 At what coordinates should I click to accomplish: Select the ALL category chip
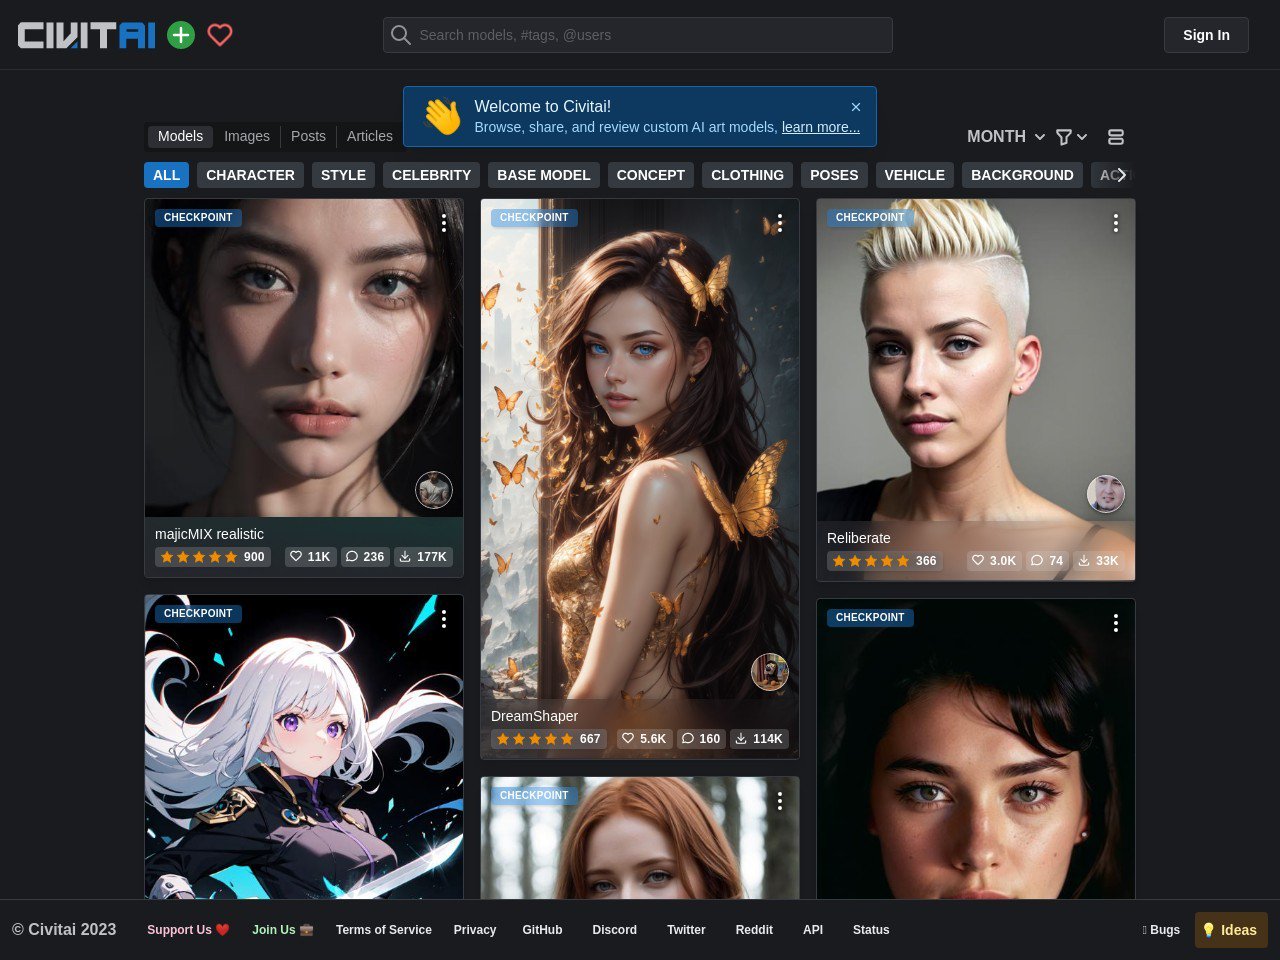tap(166, 175)
